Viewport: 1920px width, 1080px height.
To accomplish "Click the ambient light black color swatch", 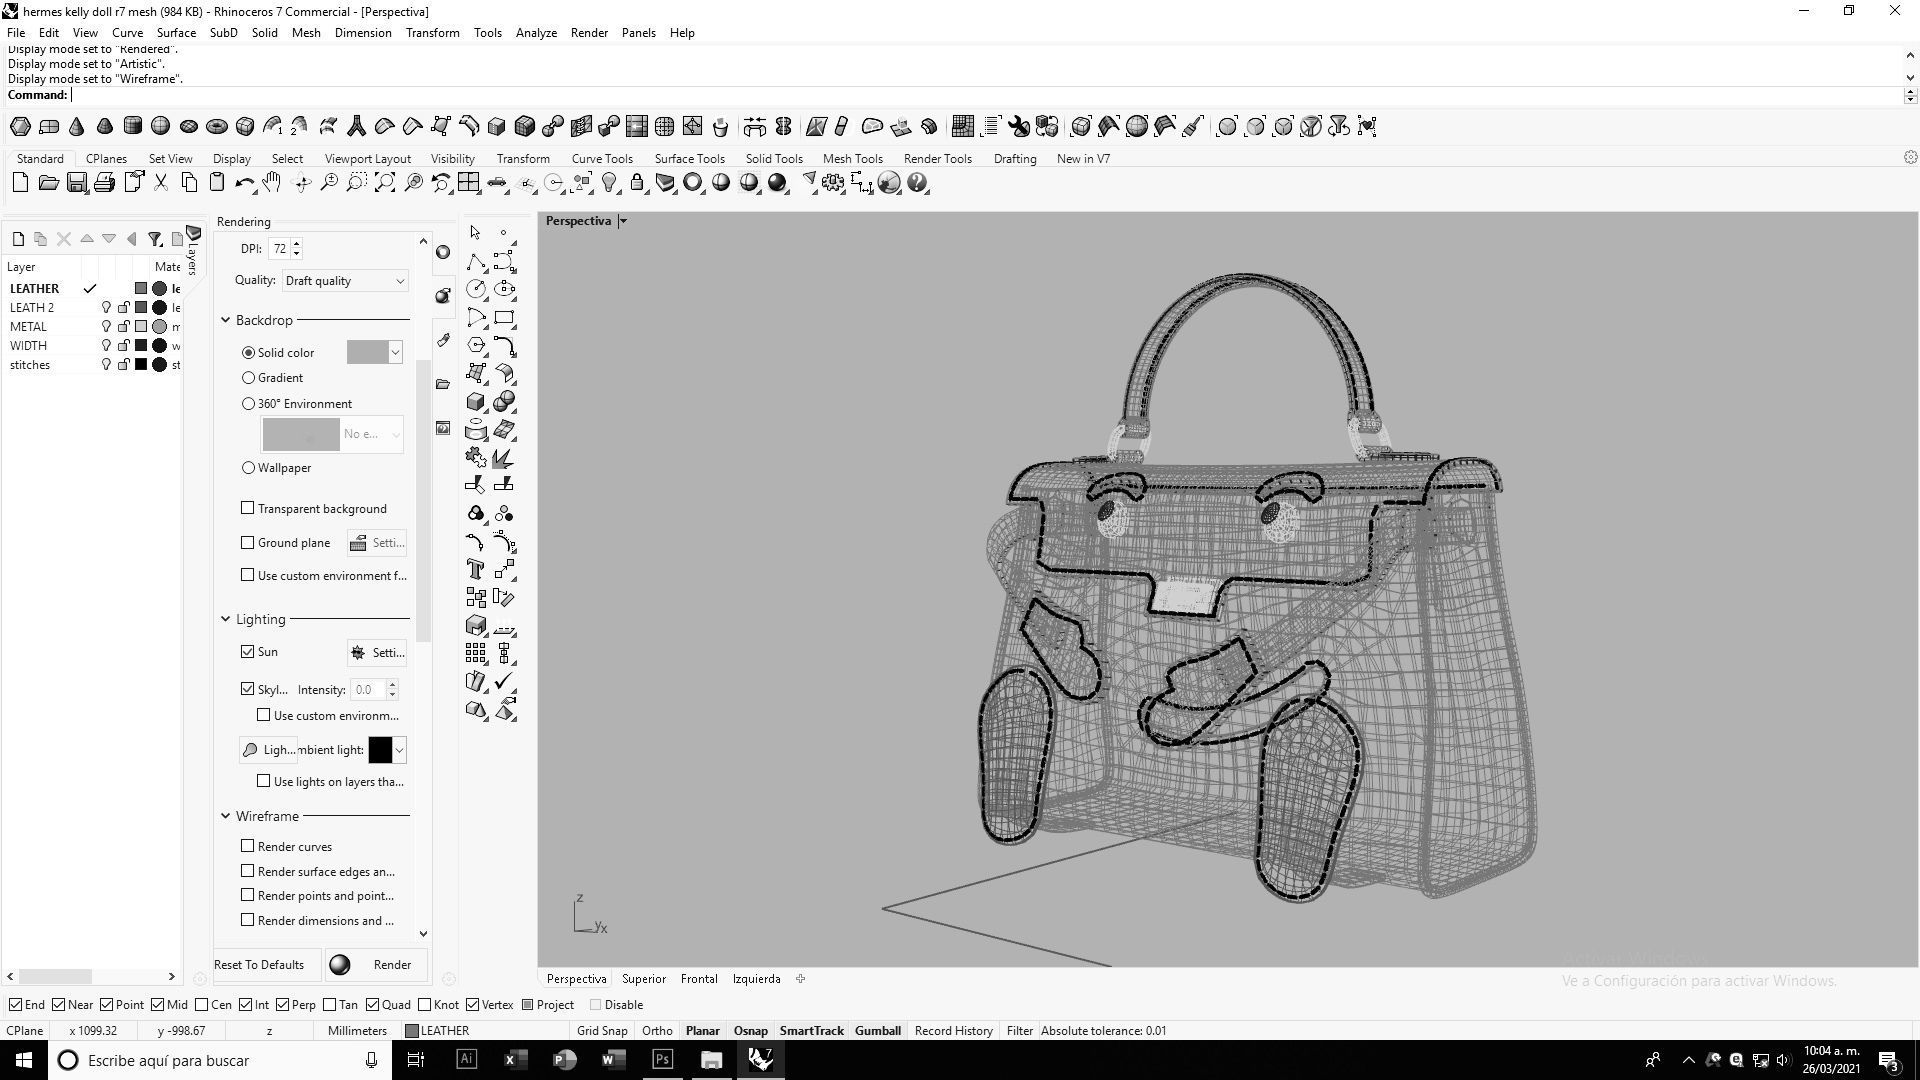I will tap(380, 750).
